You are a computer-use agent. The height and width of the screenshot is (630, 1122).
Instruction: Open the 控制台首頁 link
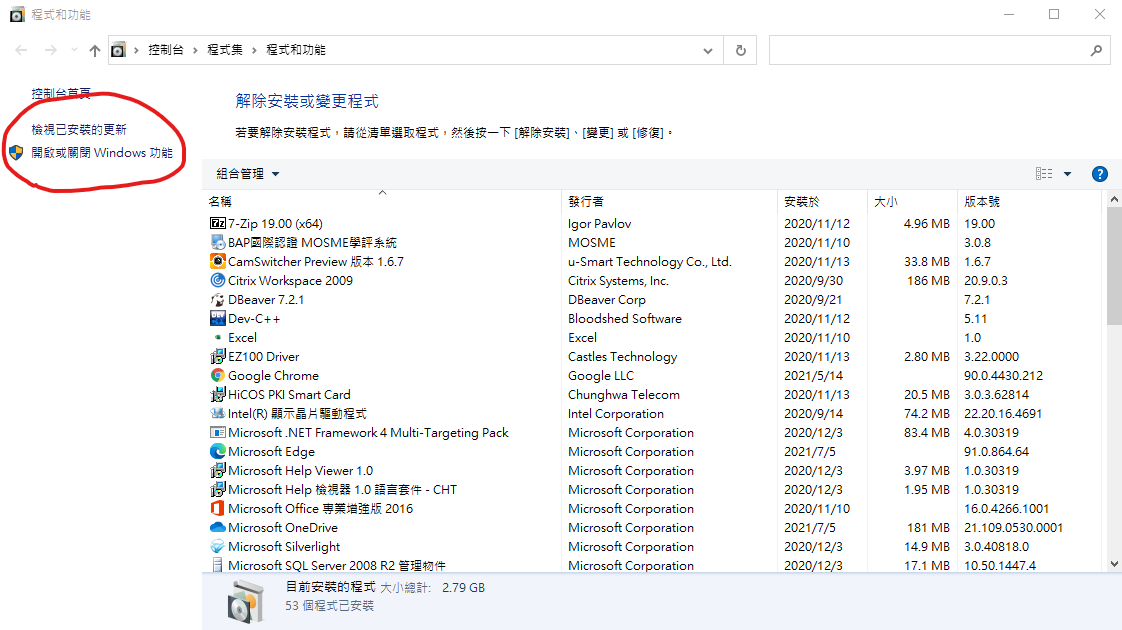pos(61,93)
